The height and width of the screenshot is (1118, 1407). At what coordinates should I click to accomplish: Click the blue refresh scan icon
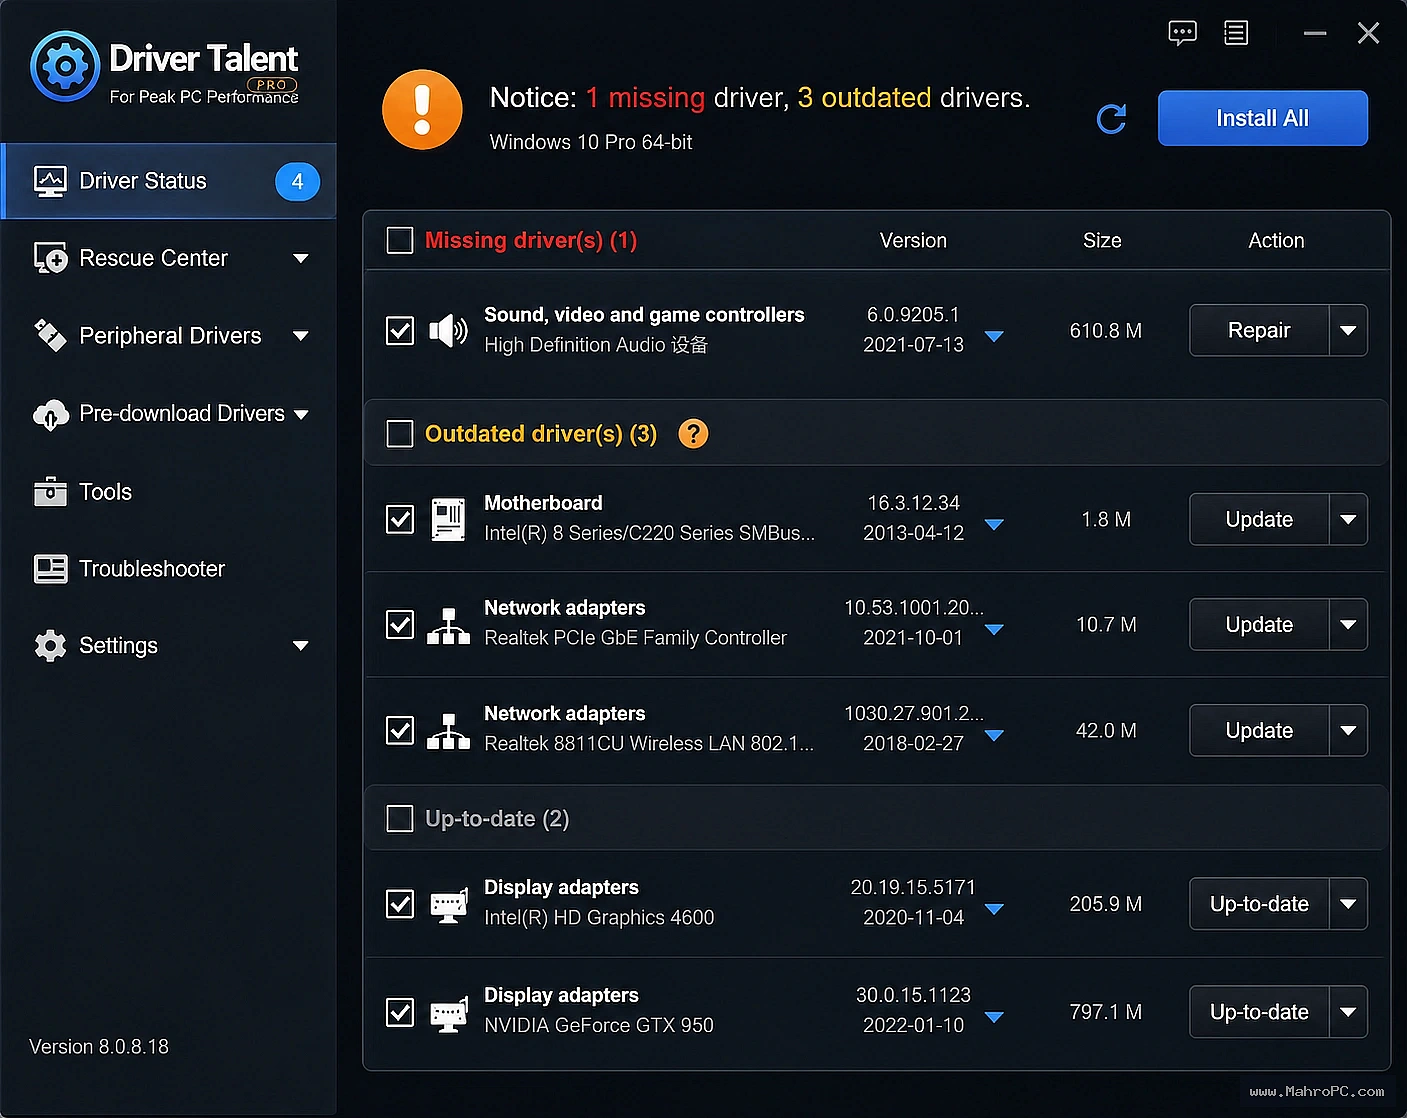coord(1111,119)
